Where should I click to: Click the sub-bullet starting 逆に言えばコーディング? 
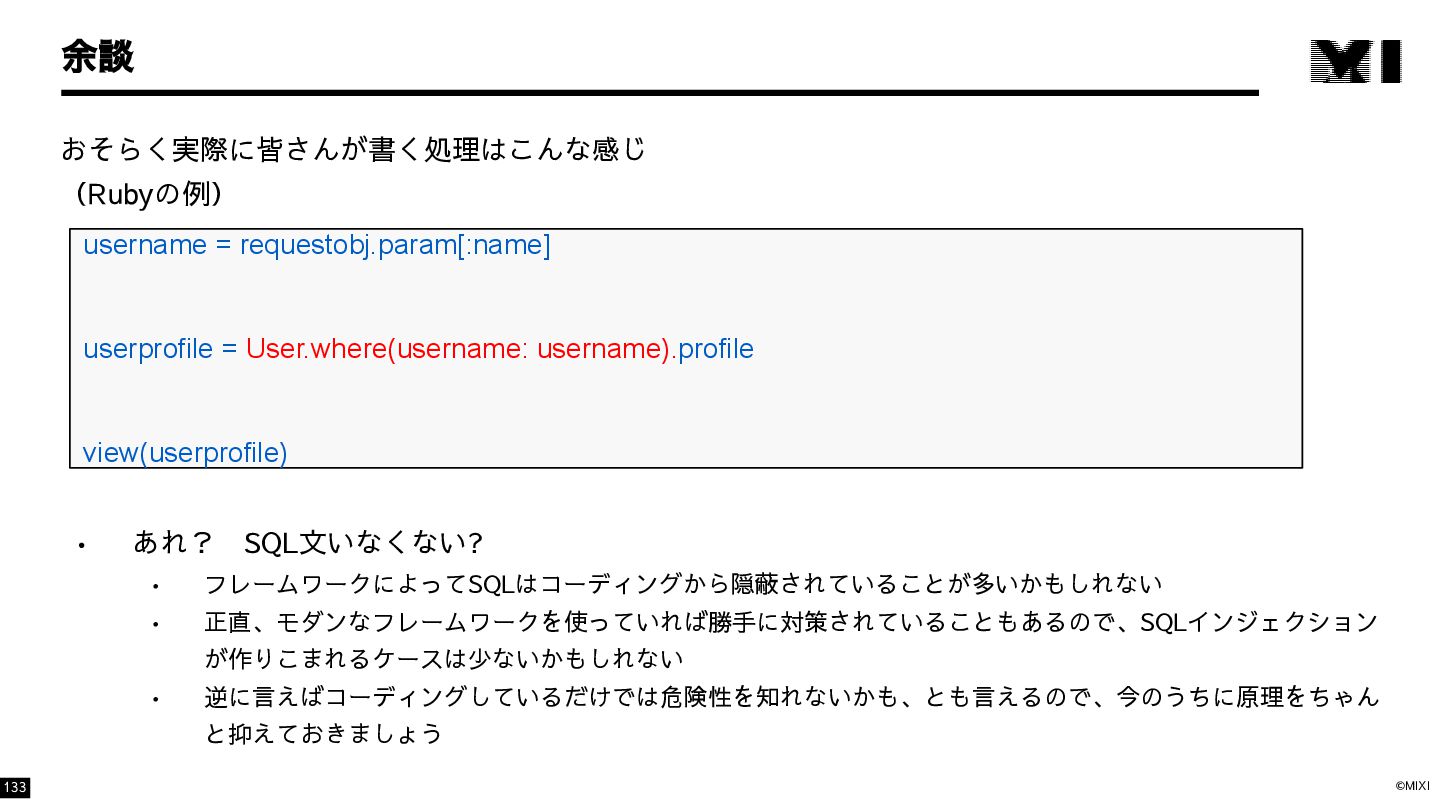[x=792, y=696]
